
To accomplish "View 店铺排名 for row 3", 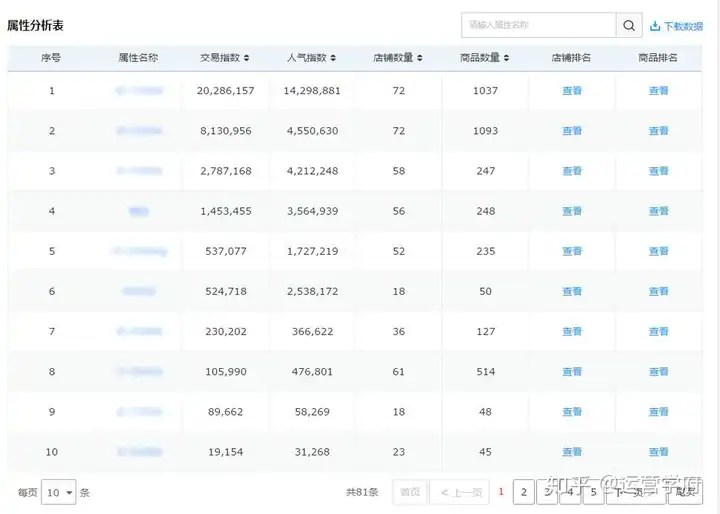I will tap(572, 171).
